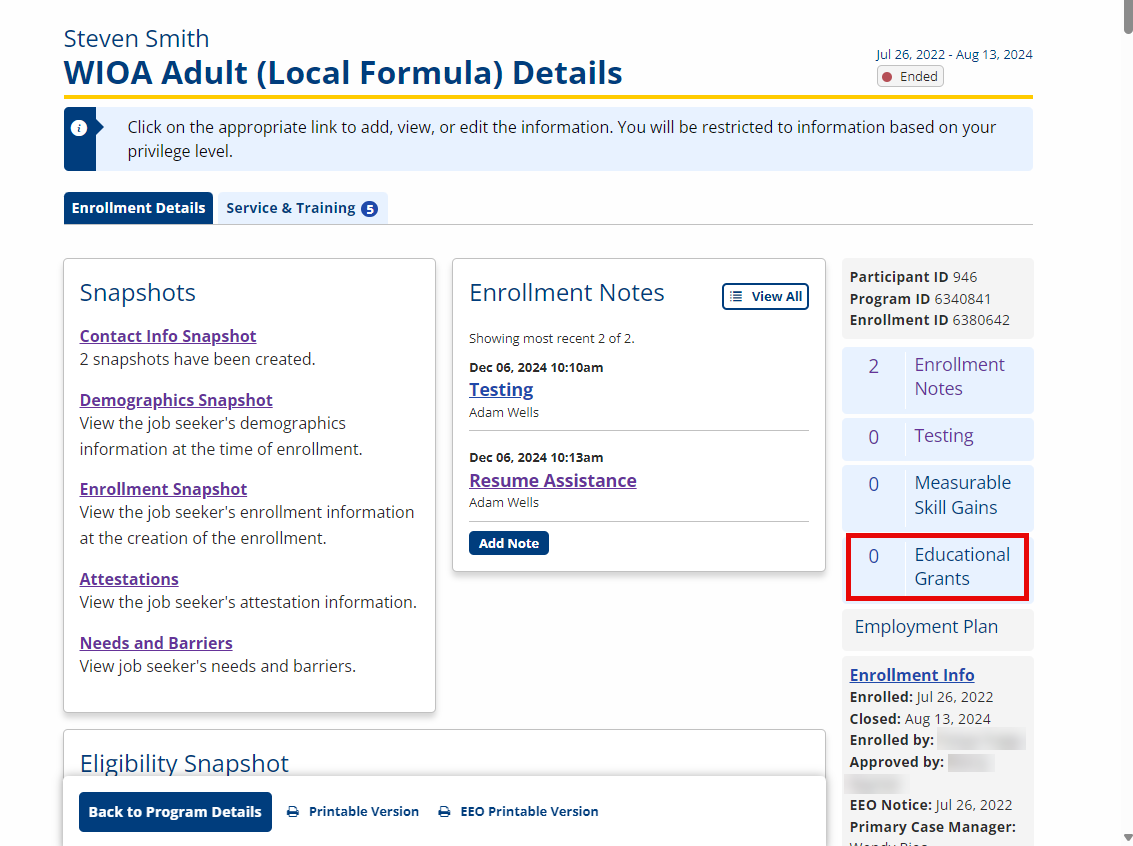Click the page vertical scrollbar thumb
The image size is (1133, 846).
point(1128,17)
